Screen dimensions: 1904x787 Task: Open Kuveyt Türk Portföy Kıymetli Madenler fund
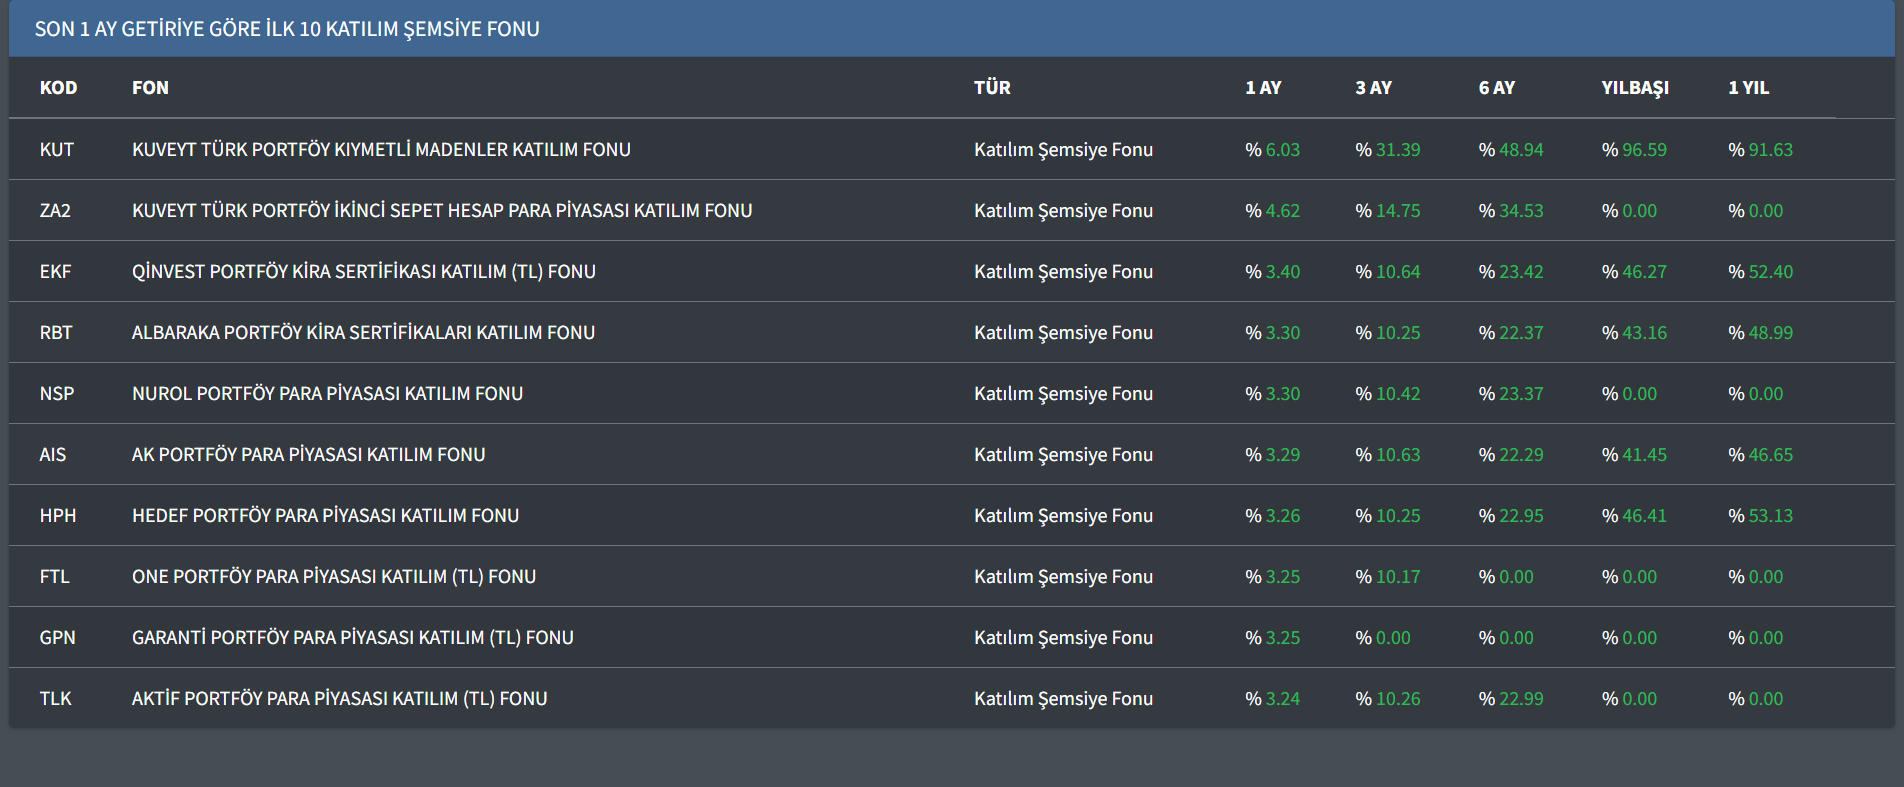coord(381,150)
